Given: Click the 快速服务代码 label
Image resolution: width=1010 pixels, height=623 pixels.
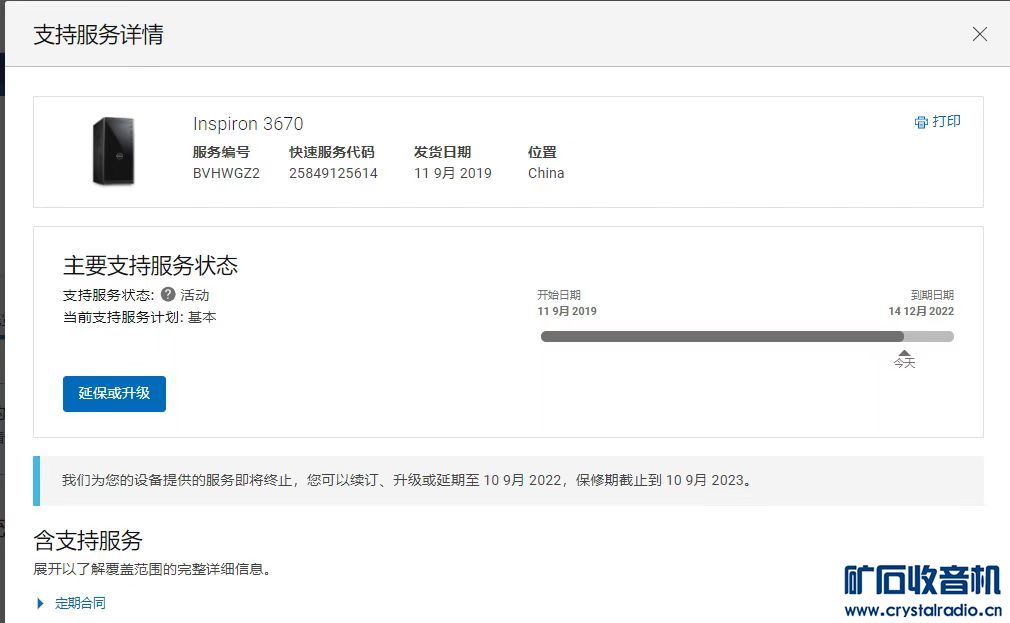Looking at the screenshot, I should click(x=332, y=152).
